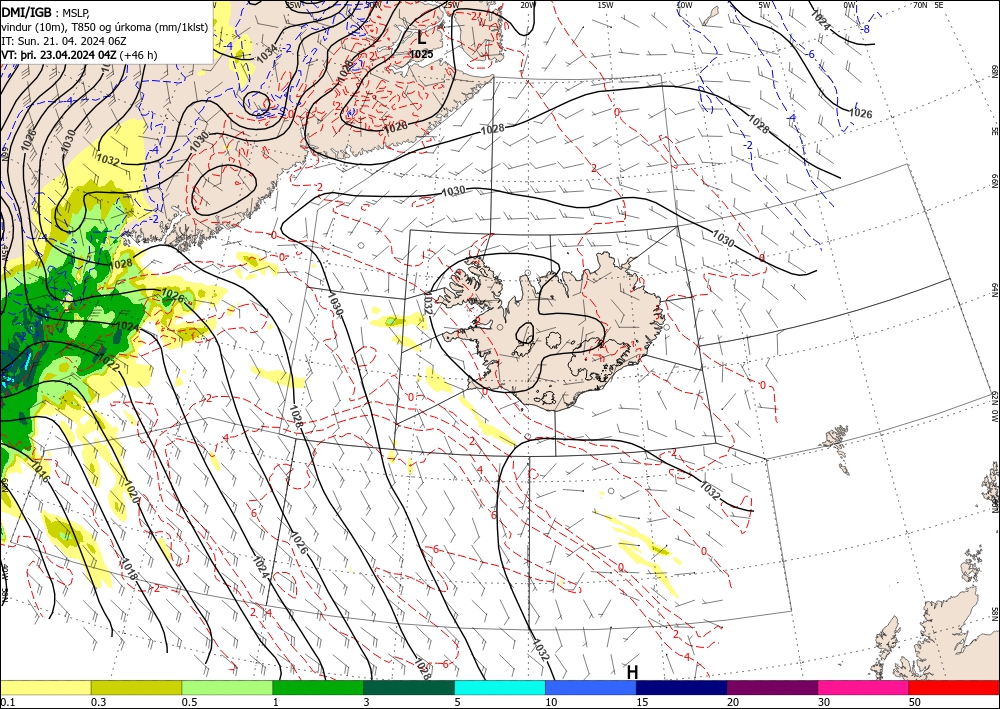Click the "1016" isobar label
Screen dimensions: 1000x709
pyautogui.click(x=39, y=471)
